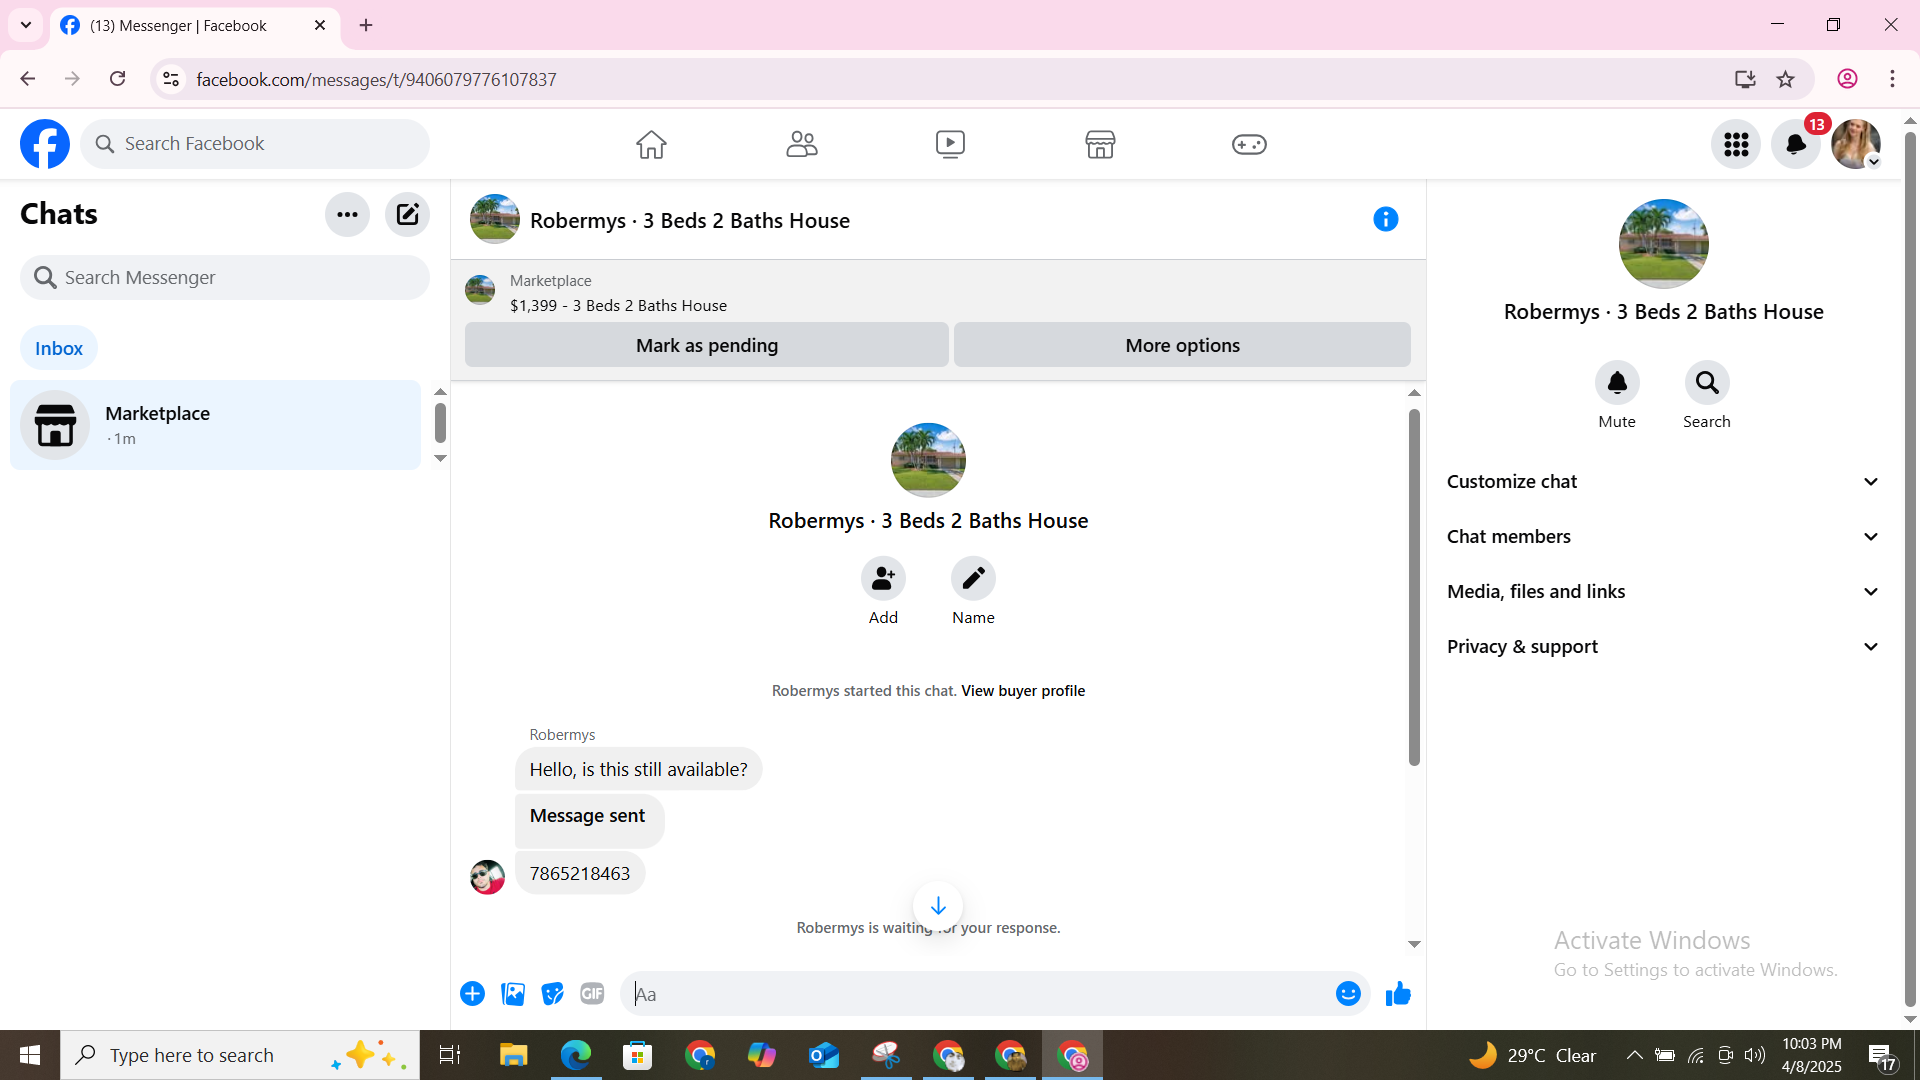
Task: Choose a sticker from composer toolbar
Action: [x=552, y=994]
